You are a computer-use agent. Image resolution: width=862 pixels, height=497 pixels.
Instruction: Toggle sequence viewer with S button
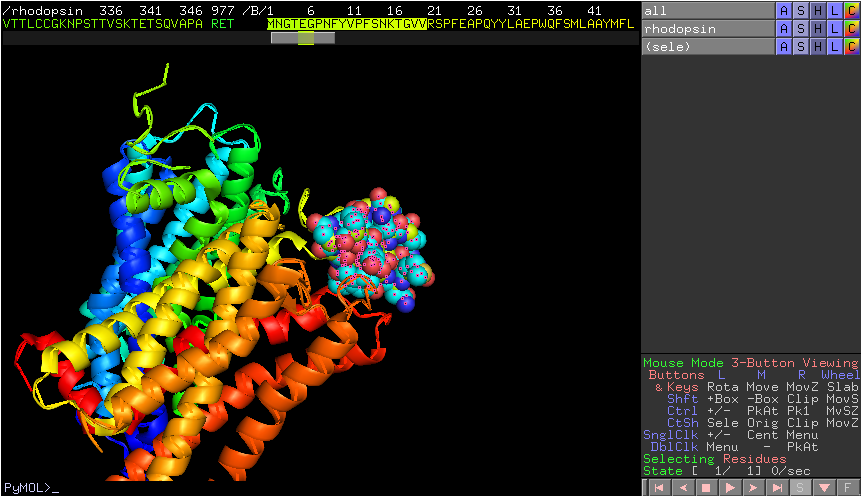pos(800,488)
